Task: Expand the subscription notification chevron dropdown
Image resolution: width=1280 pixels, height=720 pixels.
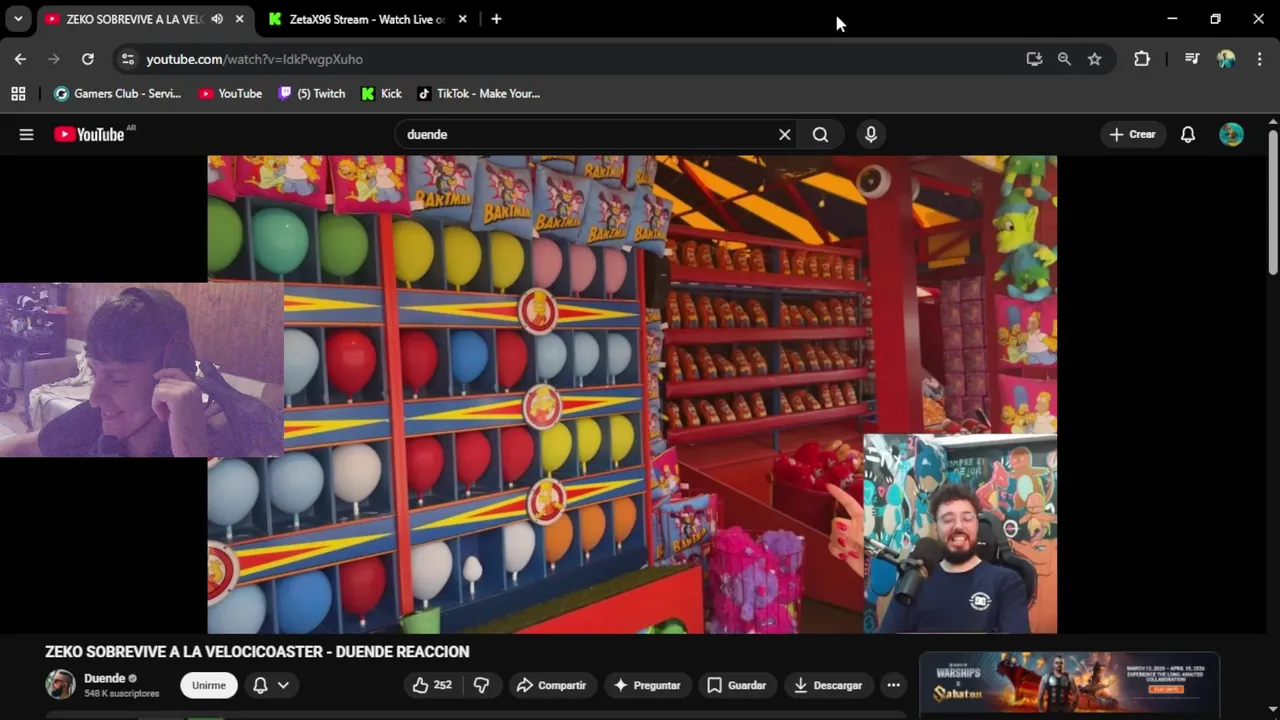Action: [284, 685]
